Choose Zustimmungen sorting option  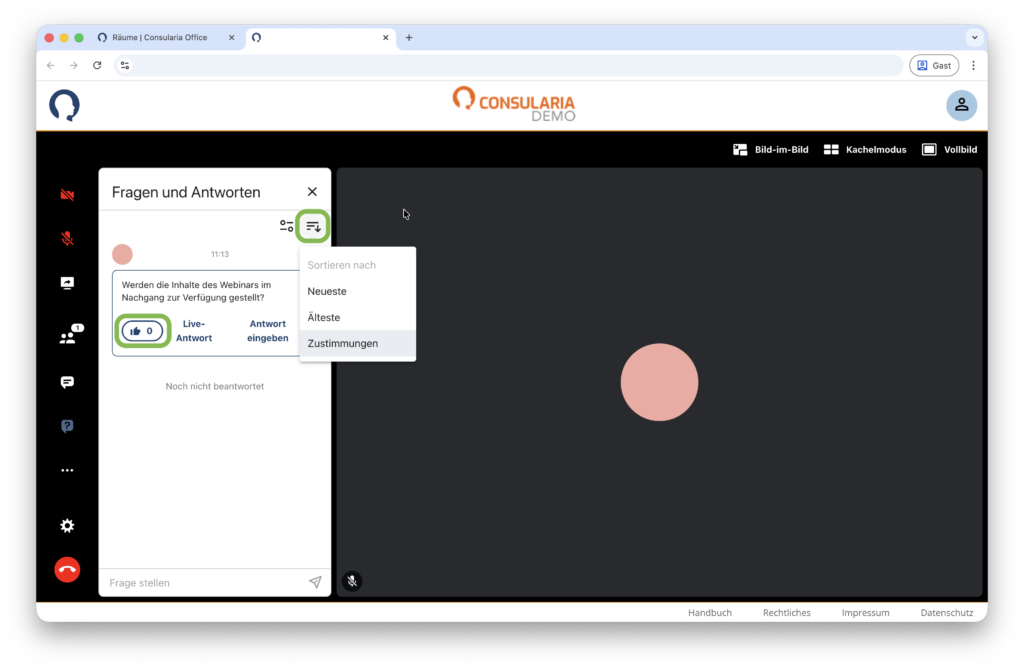click(343, 343)
